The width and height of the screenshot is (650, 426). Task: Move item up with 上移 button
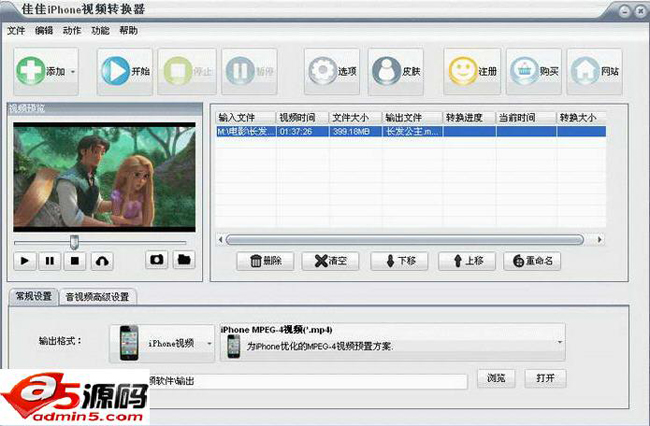click(467, 261)
